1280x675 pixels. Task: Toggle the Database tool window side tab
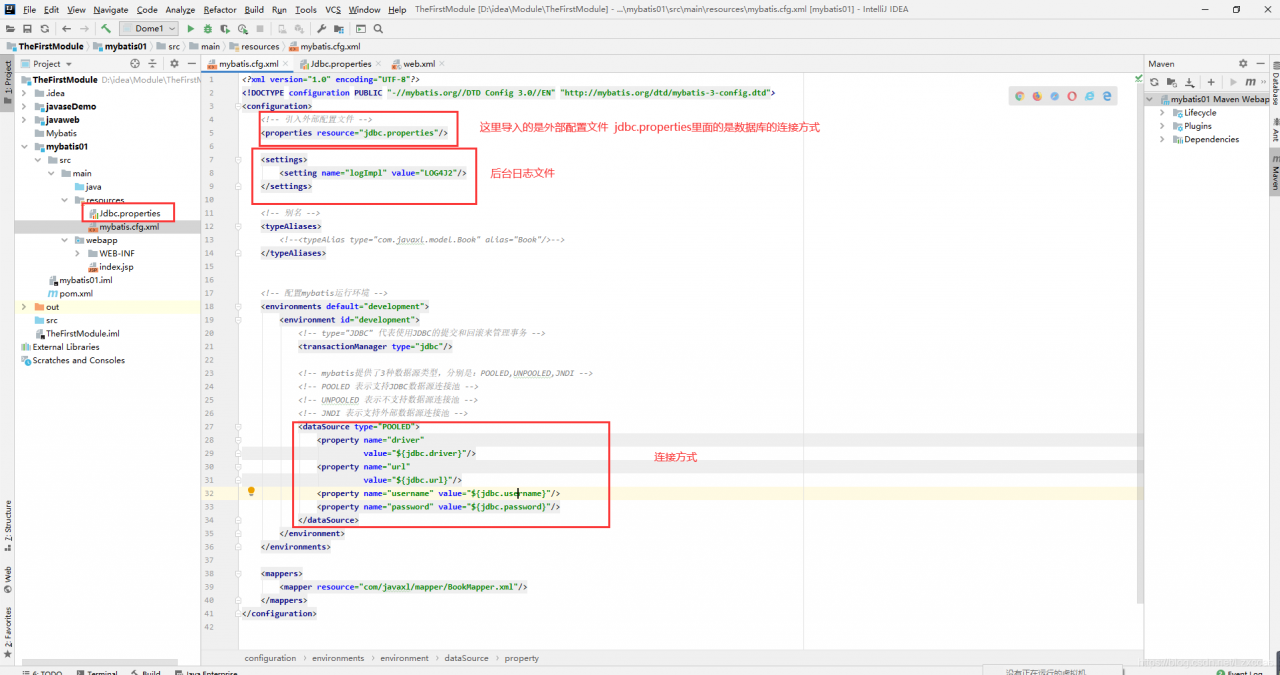pos(1274,88)
